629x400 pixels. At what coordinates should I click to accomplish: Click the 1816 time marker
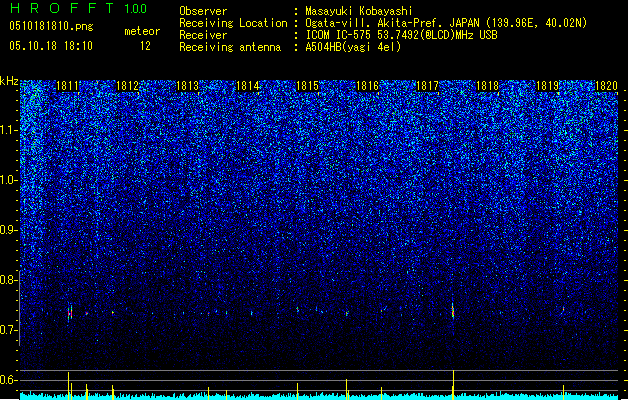pyautogui.click(x=367, y=86)
